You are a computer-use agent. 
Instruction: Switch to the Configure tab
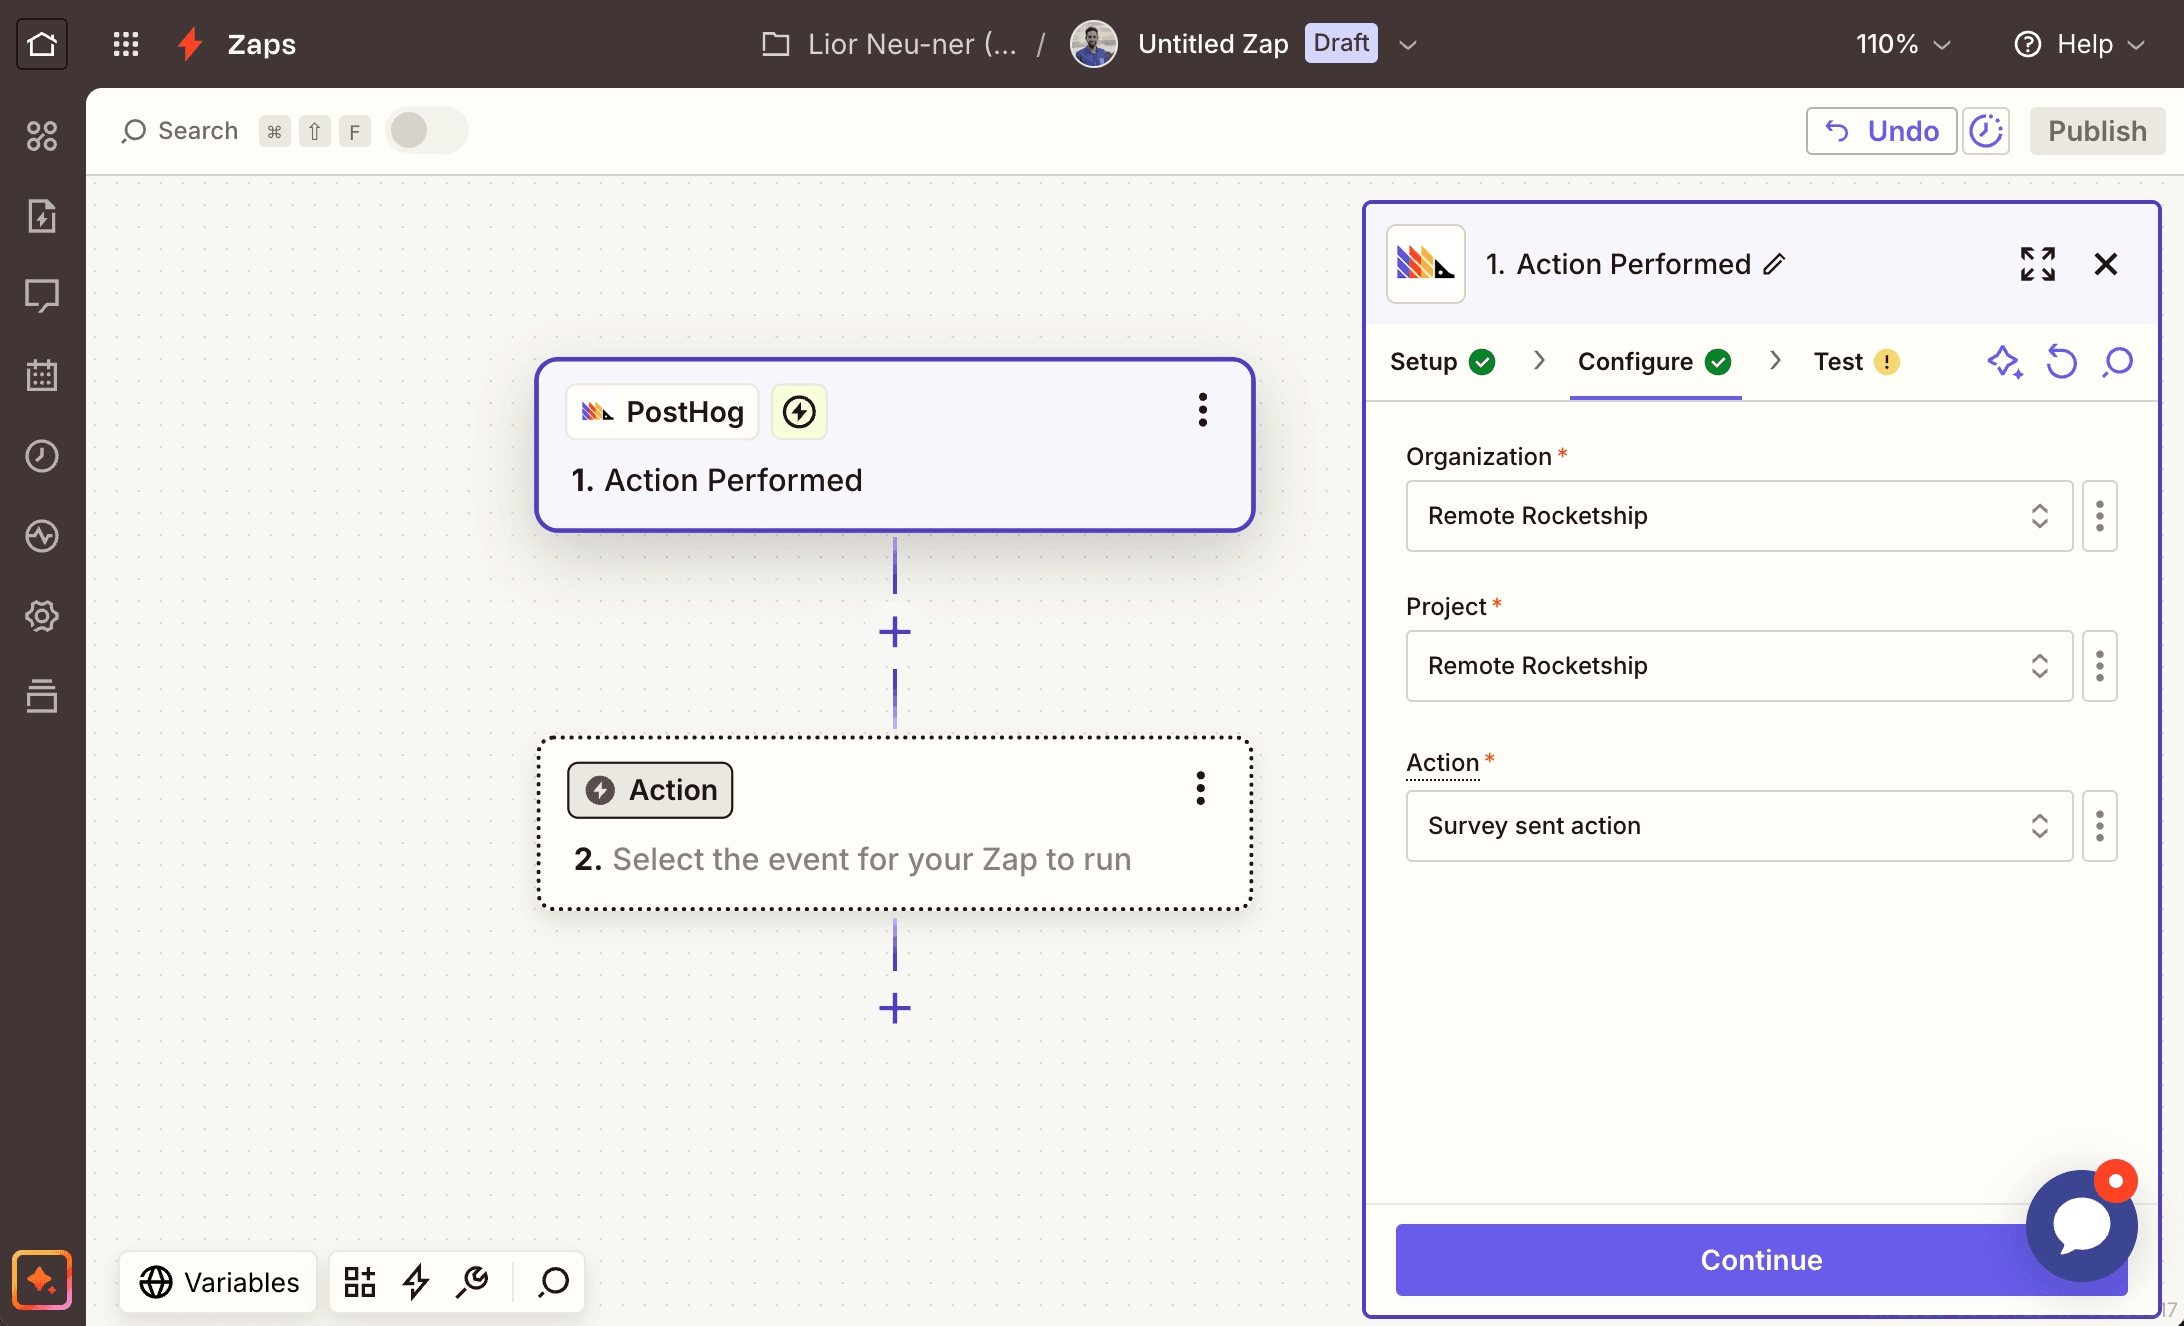[x=1654, y=362]
